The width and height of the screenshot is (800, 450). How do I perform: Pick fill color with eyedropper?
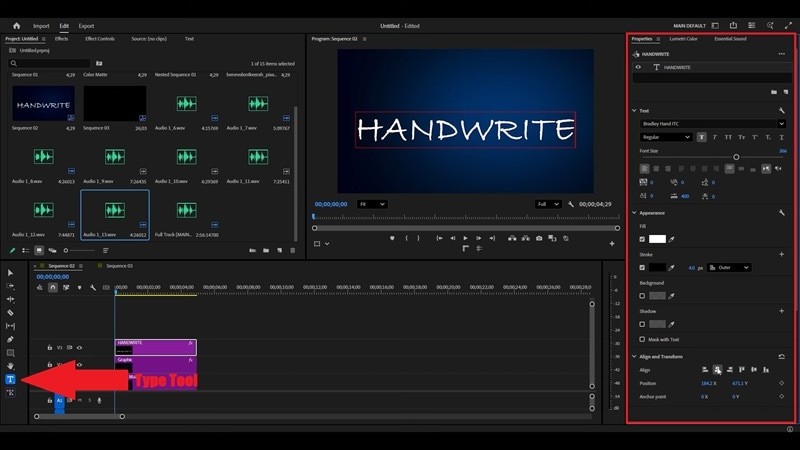pos(672,239)
